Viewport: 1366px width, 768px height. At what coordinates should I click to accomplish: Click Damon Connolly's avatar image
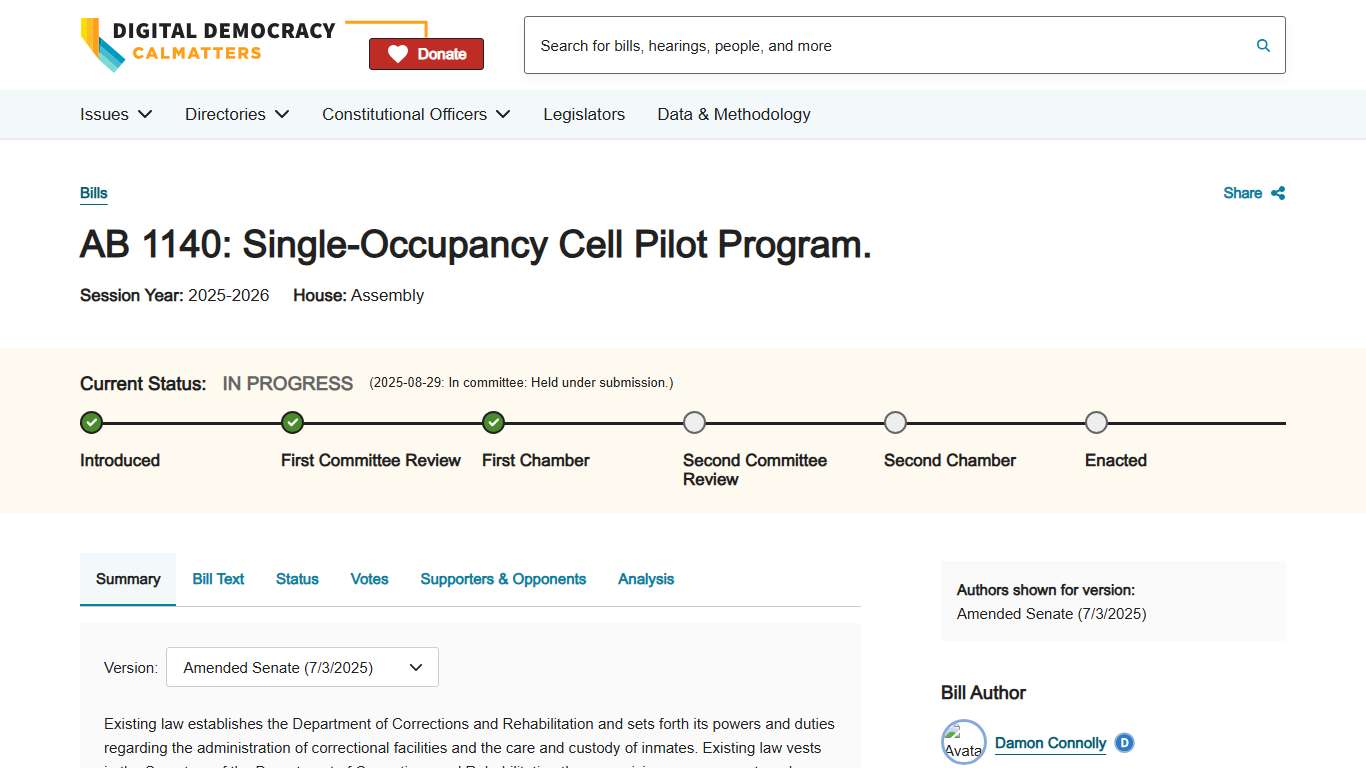(963, 741)
